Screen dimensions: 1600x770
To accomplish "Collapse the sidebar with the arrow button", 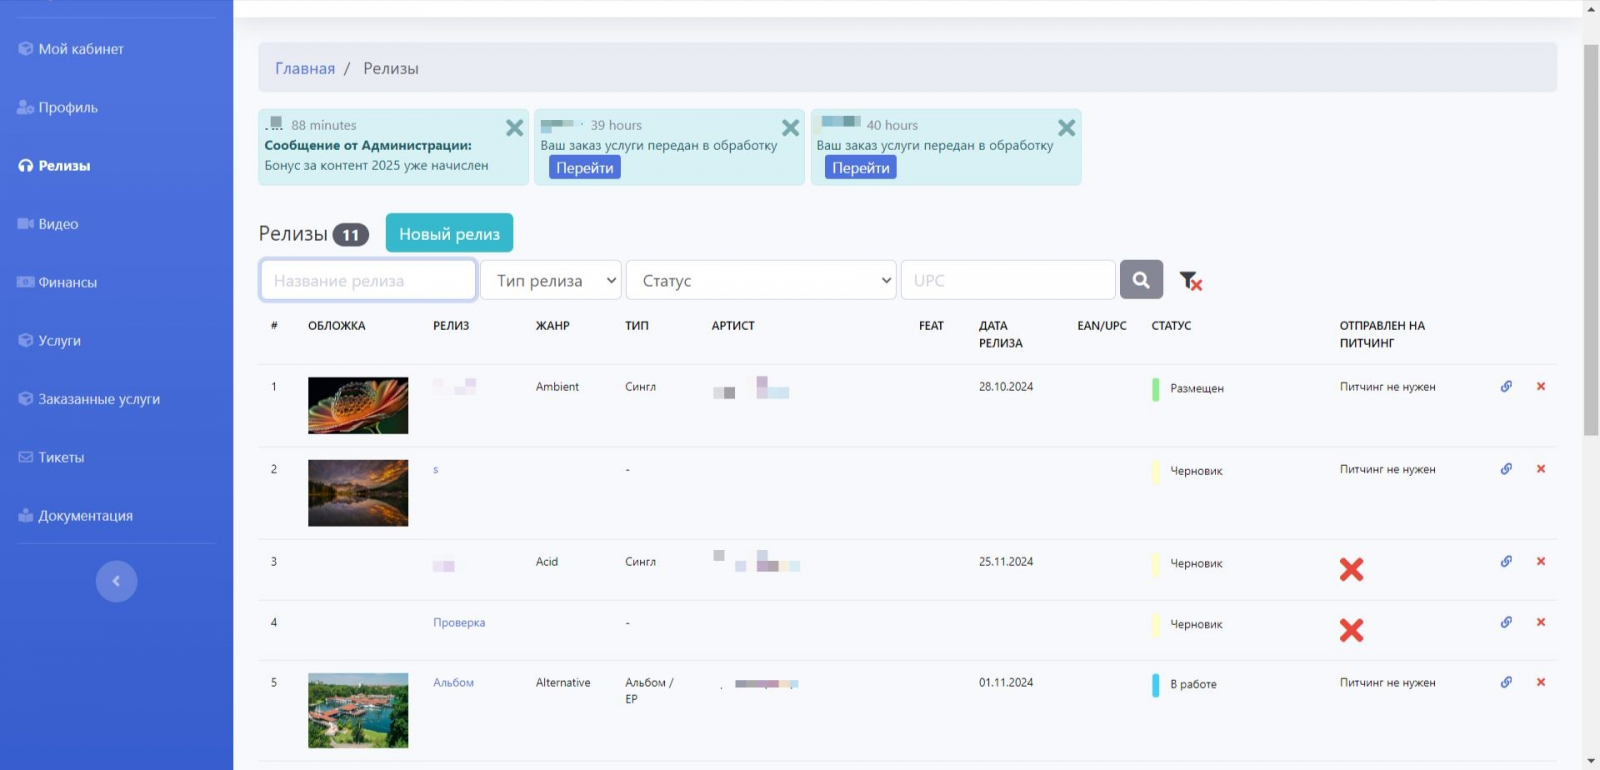I will 116,581.
